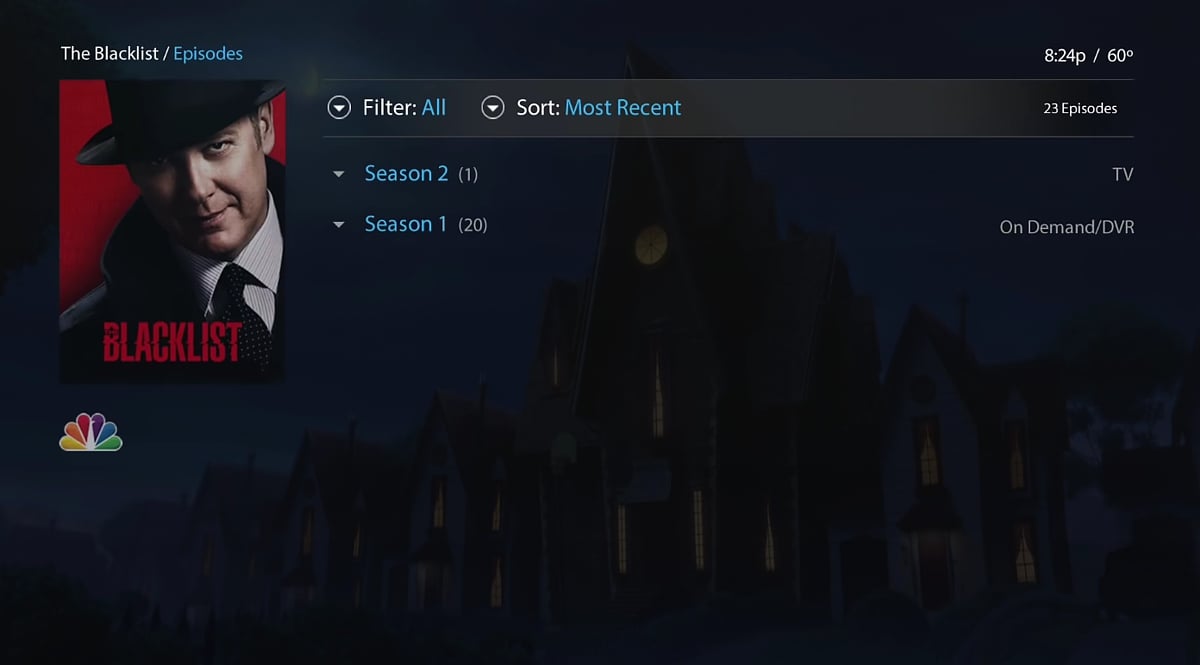Click the NBC peacock logo
Screen dimensions: 1200x665
(x=90, y=431)
